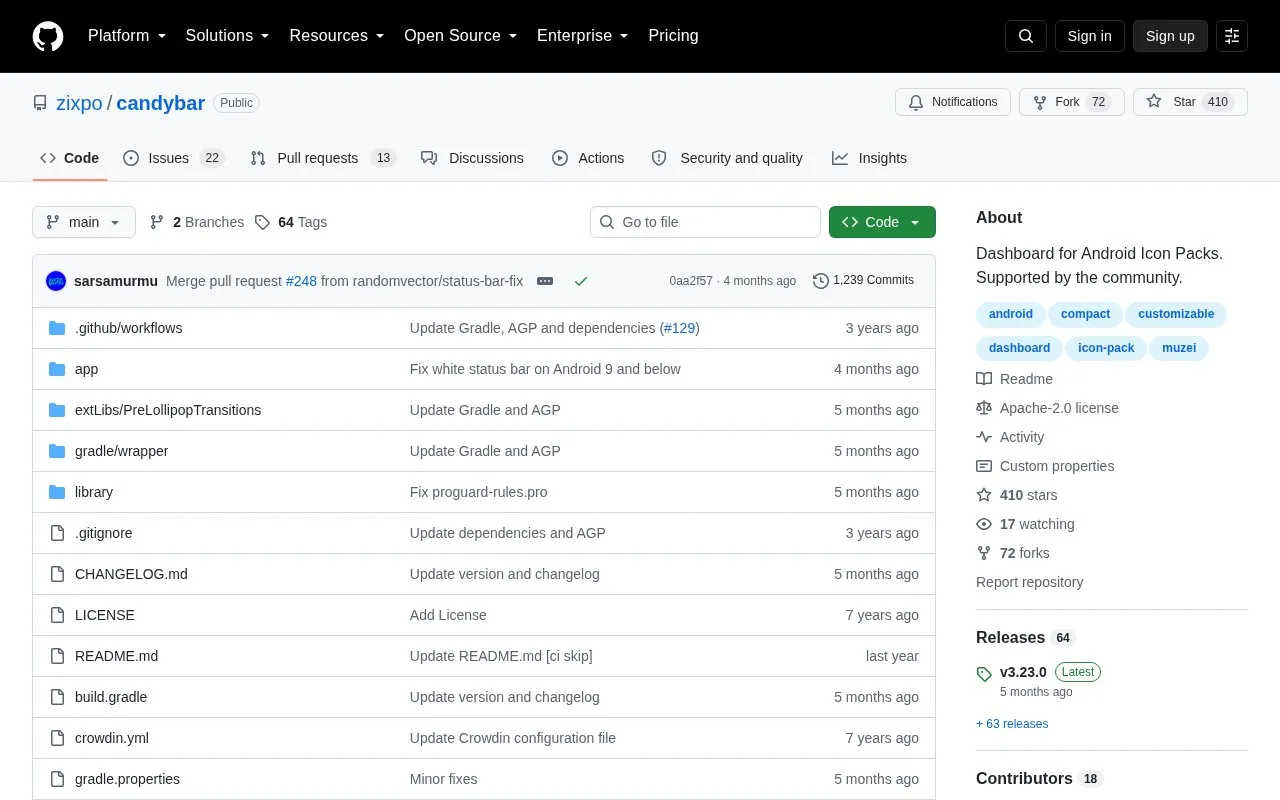Image resolution: width=1280 pixels, height=800 pixels.
Task: Open the GitHub homepage logo
Action: [x=48, y=36]
